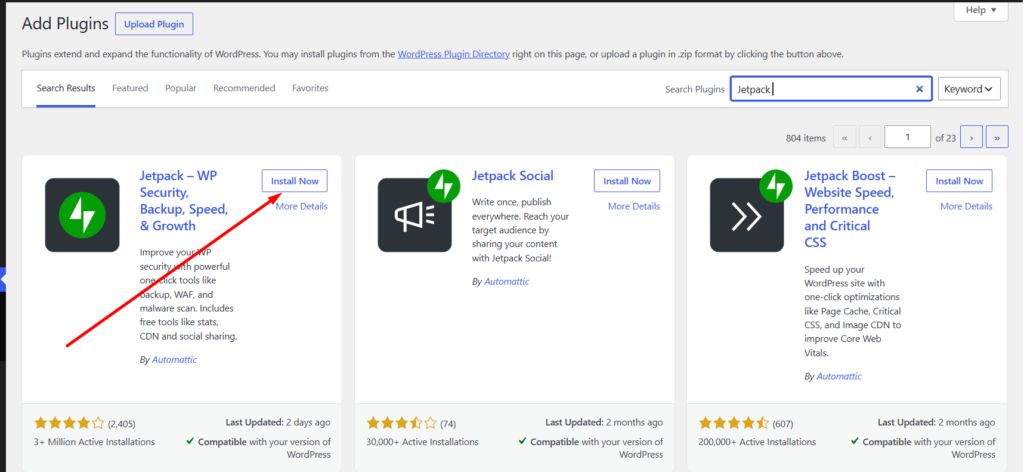
Task: Open the Featured plugins tab
Action: tap(130, 88)
